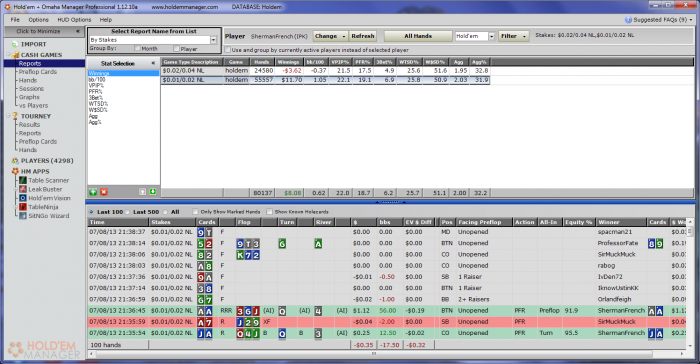Click the Tourney trophy icon

click(15, 116)
